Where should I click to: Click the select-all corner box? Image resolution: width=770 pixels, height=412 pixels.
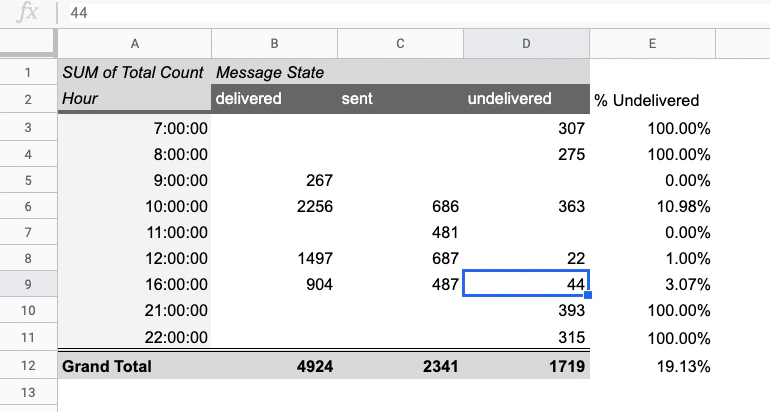coord(28,43)
